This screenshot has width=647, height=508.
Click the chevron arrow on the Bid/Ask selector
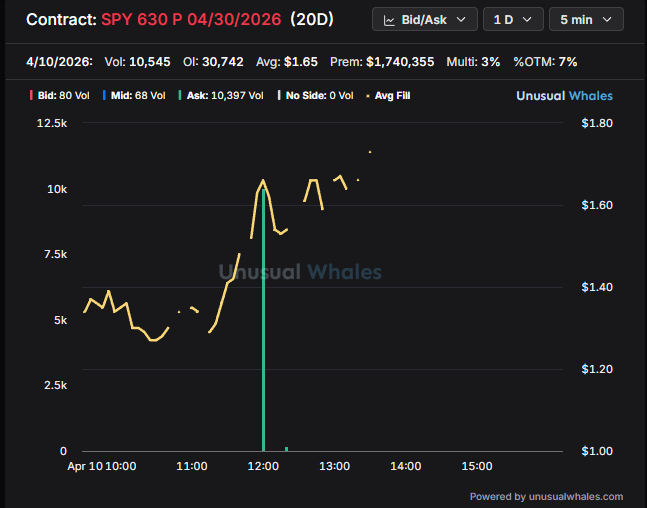(461, 19)
